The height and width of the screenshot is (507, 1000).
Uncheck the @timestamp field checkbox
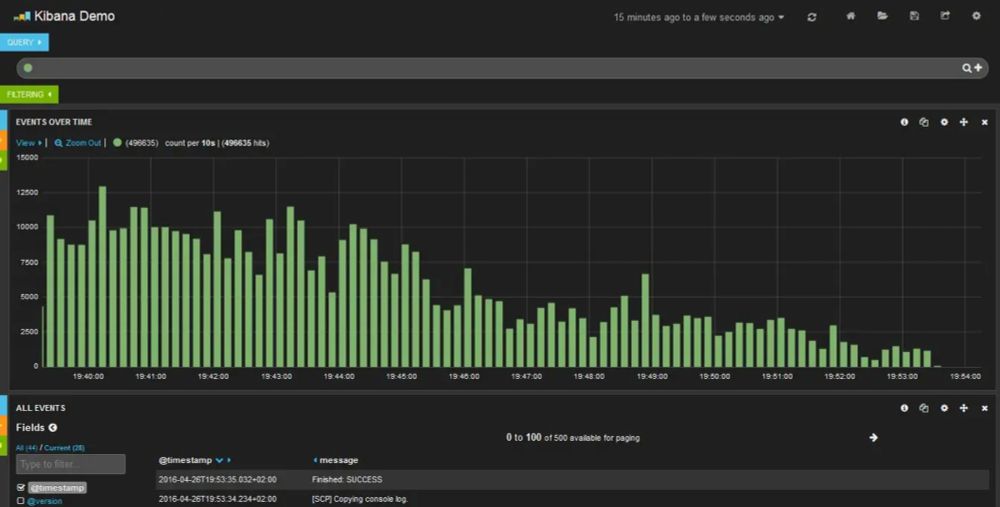(x=20, y=487)
